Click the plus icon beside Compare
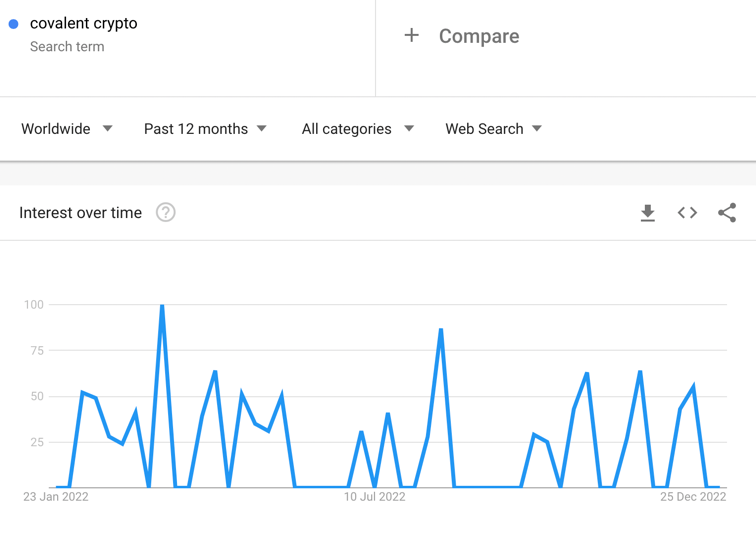 pos(411,35)
